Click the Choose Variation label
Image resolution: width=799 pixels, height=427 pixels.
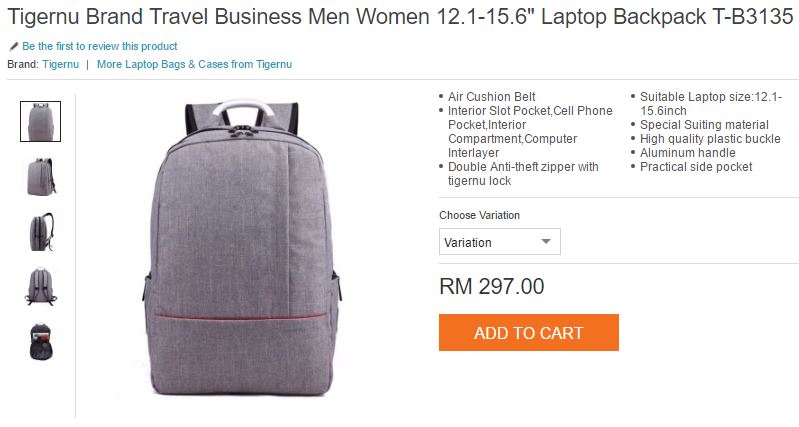coord(480,215)
